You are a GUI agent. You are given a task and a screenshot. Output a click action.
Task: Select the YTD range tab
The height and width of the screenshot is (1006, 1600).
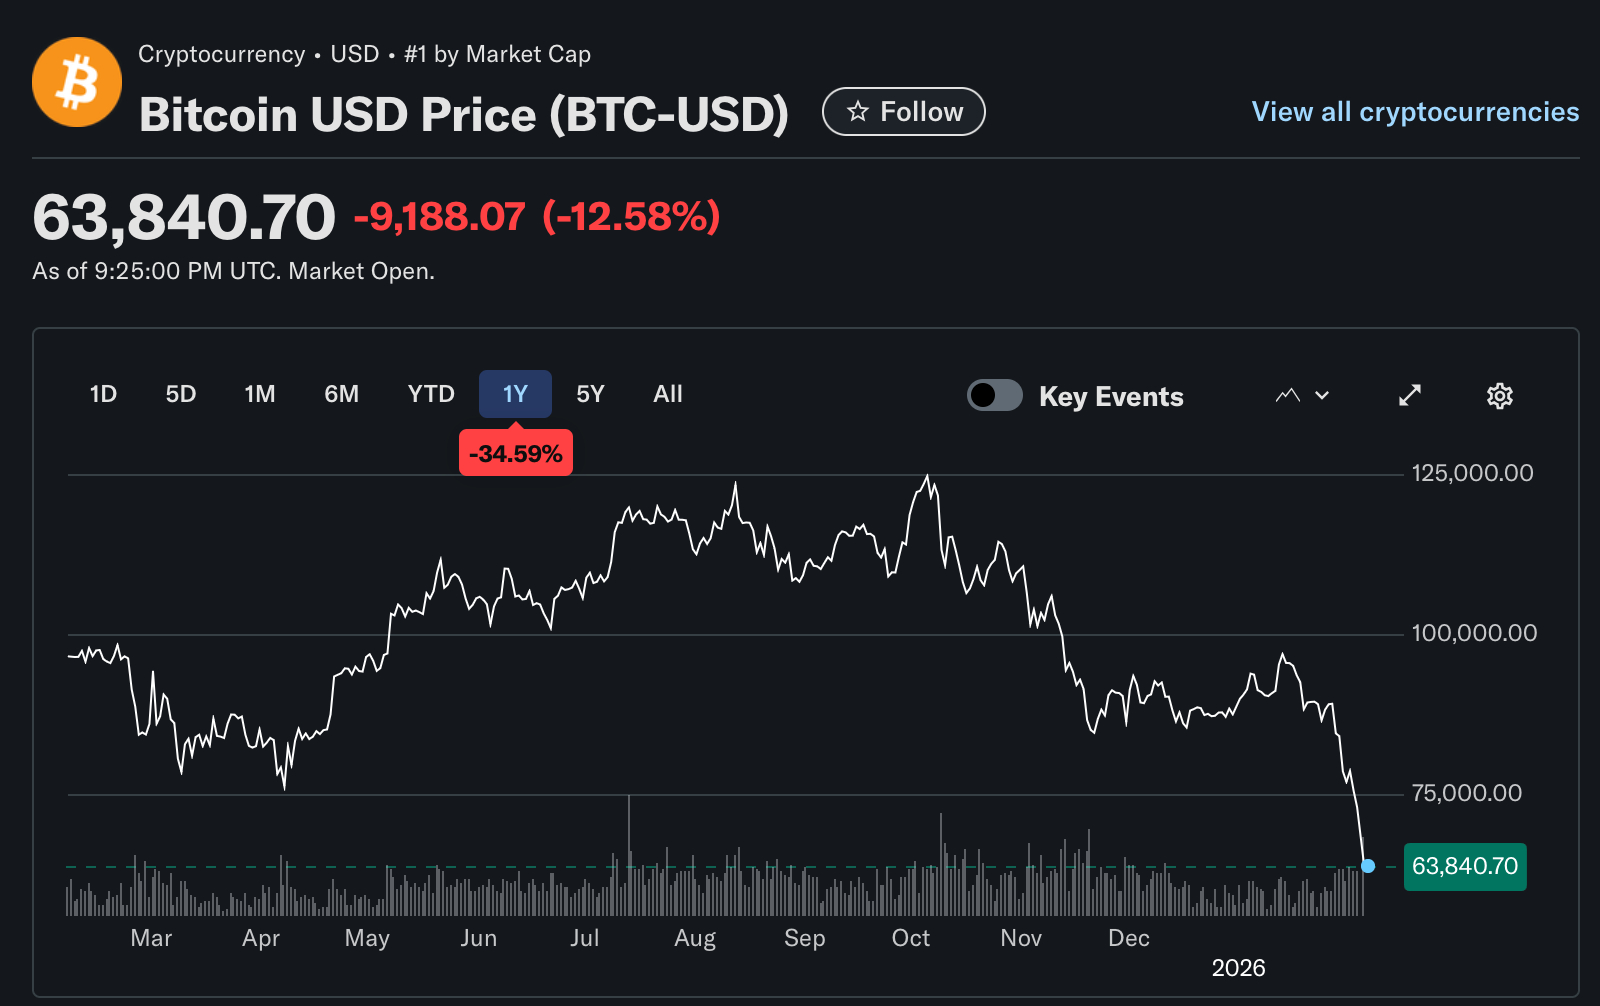(431, 394)
